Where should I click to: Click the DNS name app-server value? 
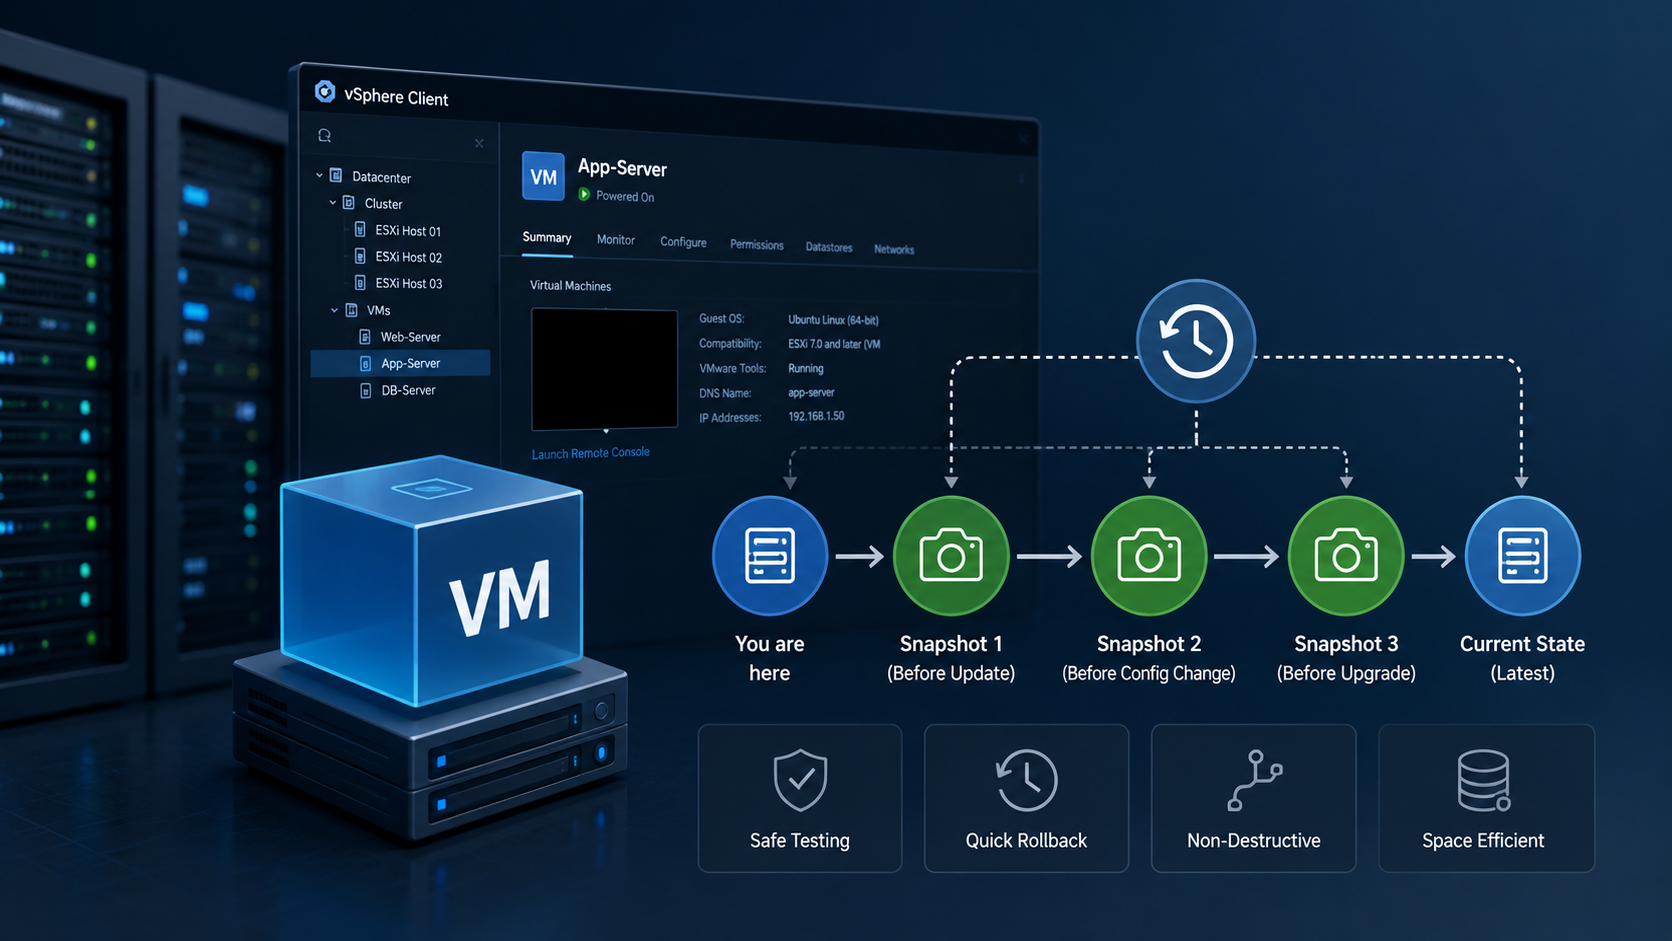click(811, 393)
